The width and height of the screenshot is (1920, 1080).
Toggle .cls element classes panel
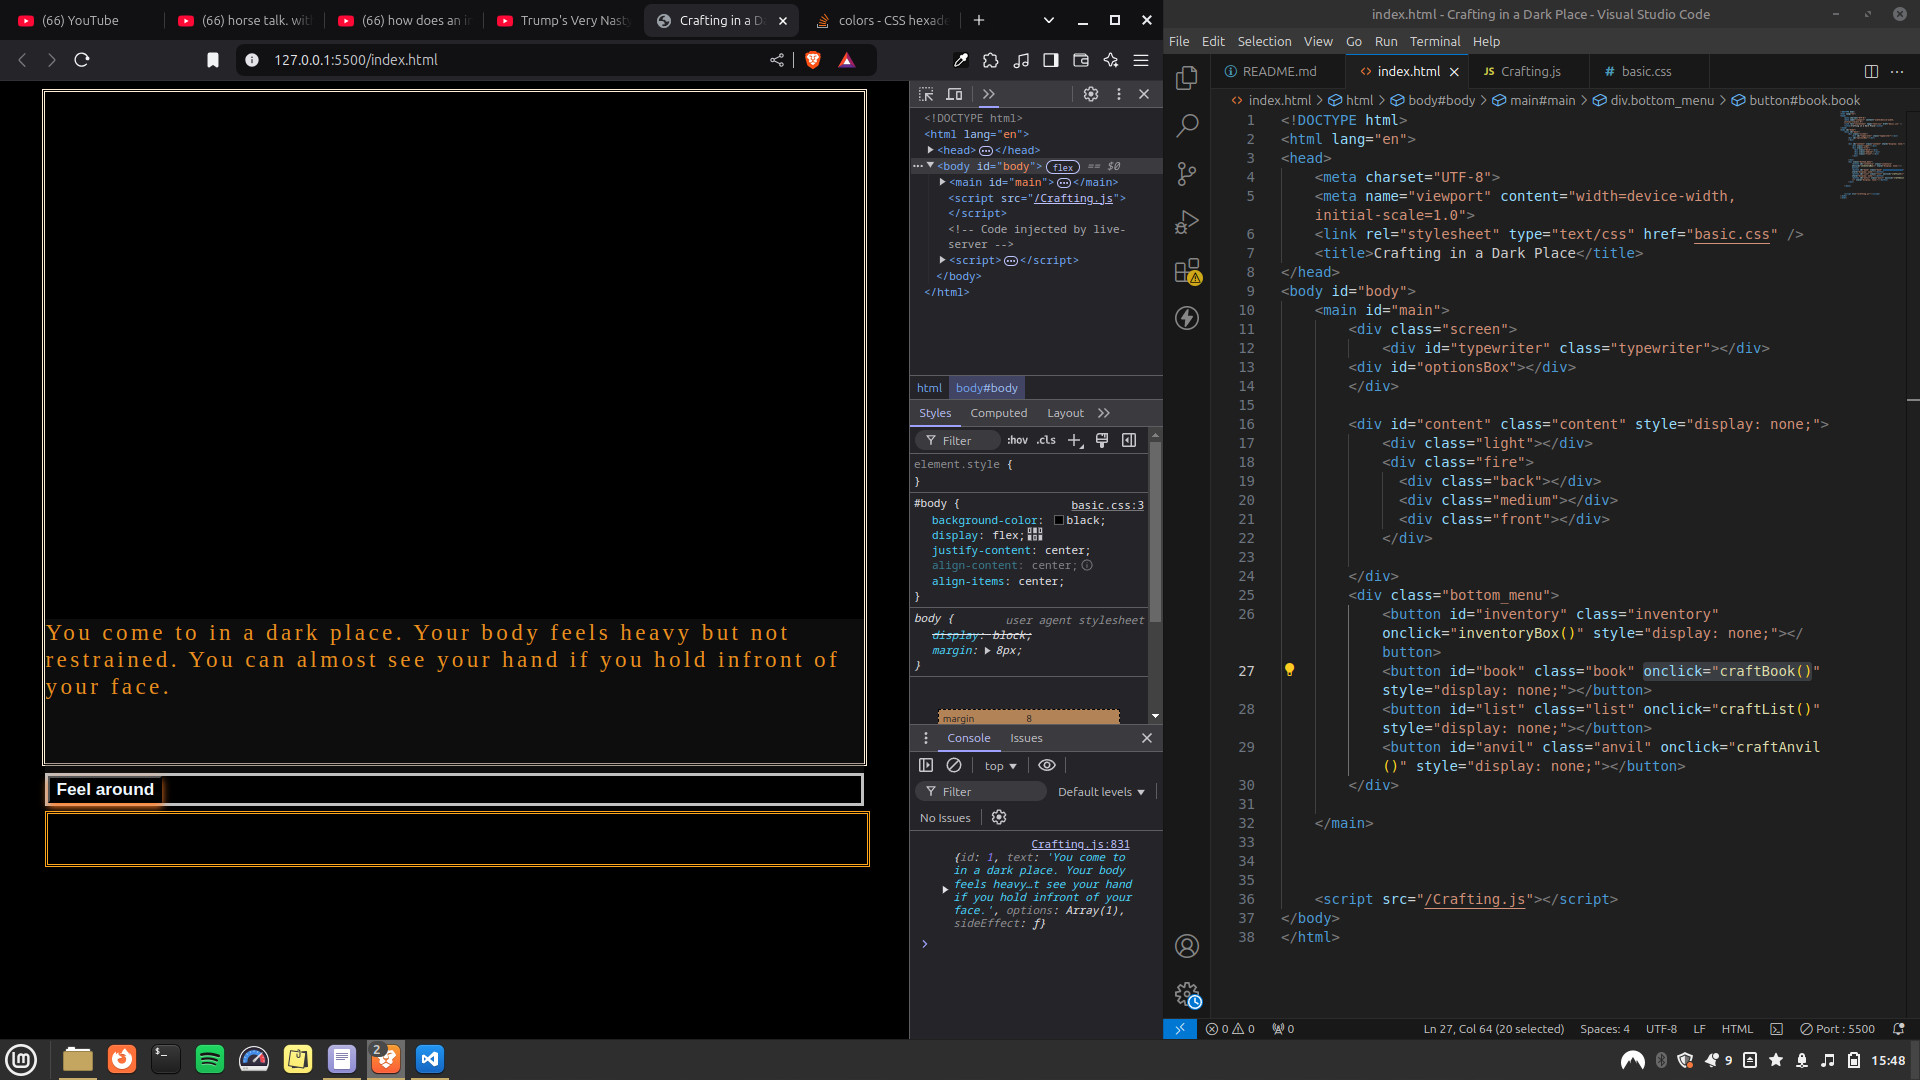tap(1046, 440)
